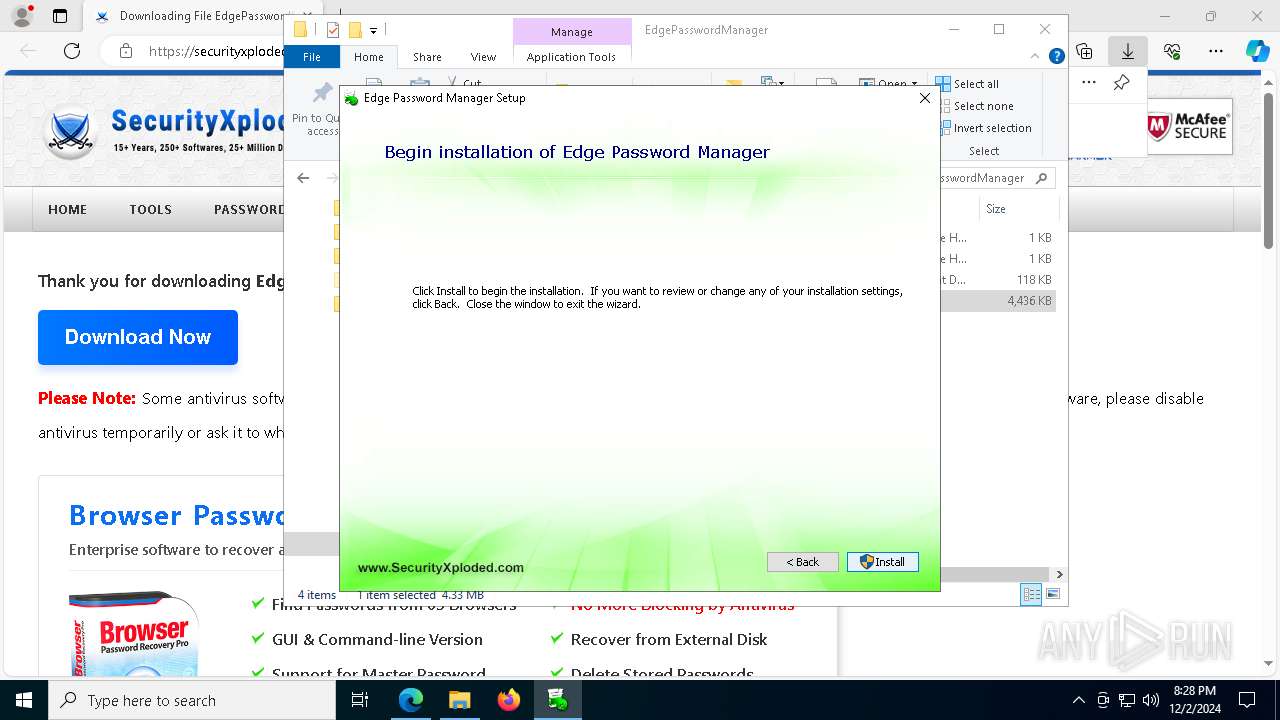Open the Windows Start menu

click(x=24, y=700)
